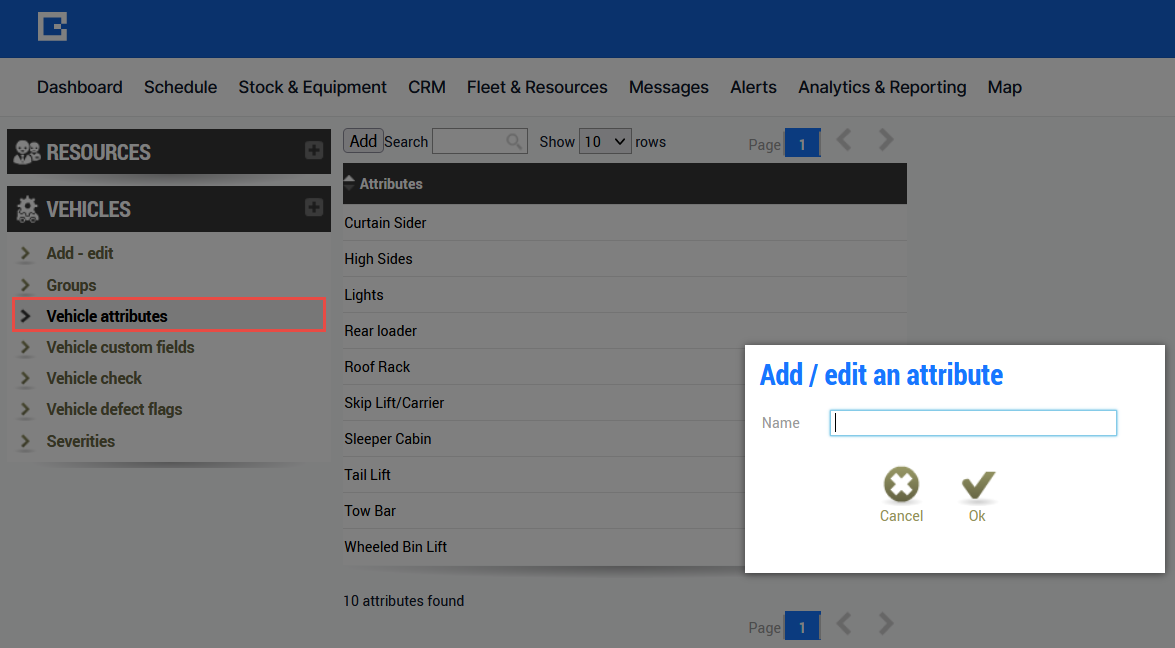Select the Curtain Sider attribute row
This screenshot has height=648, width=1175.
625,222
